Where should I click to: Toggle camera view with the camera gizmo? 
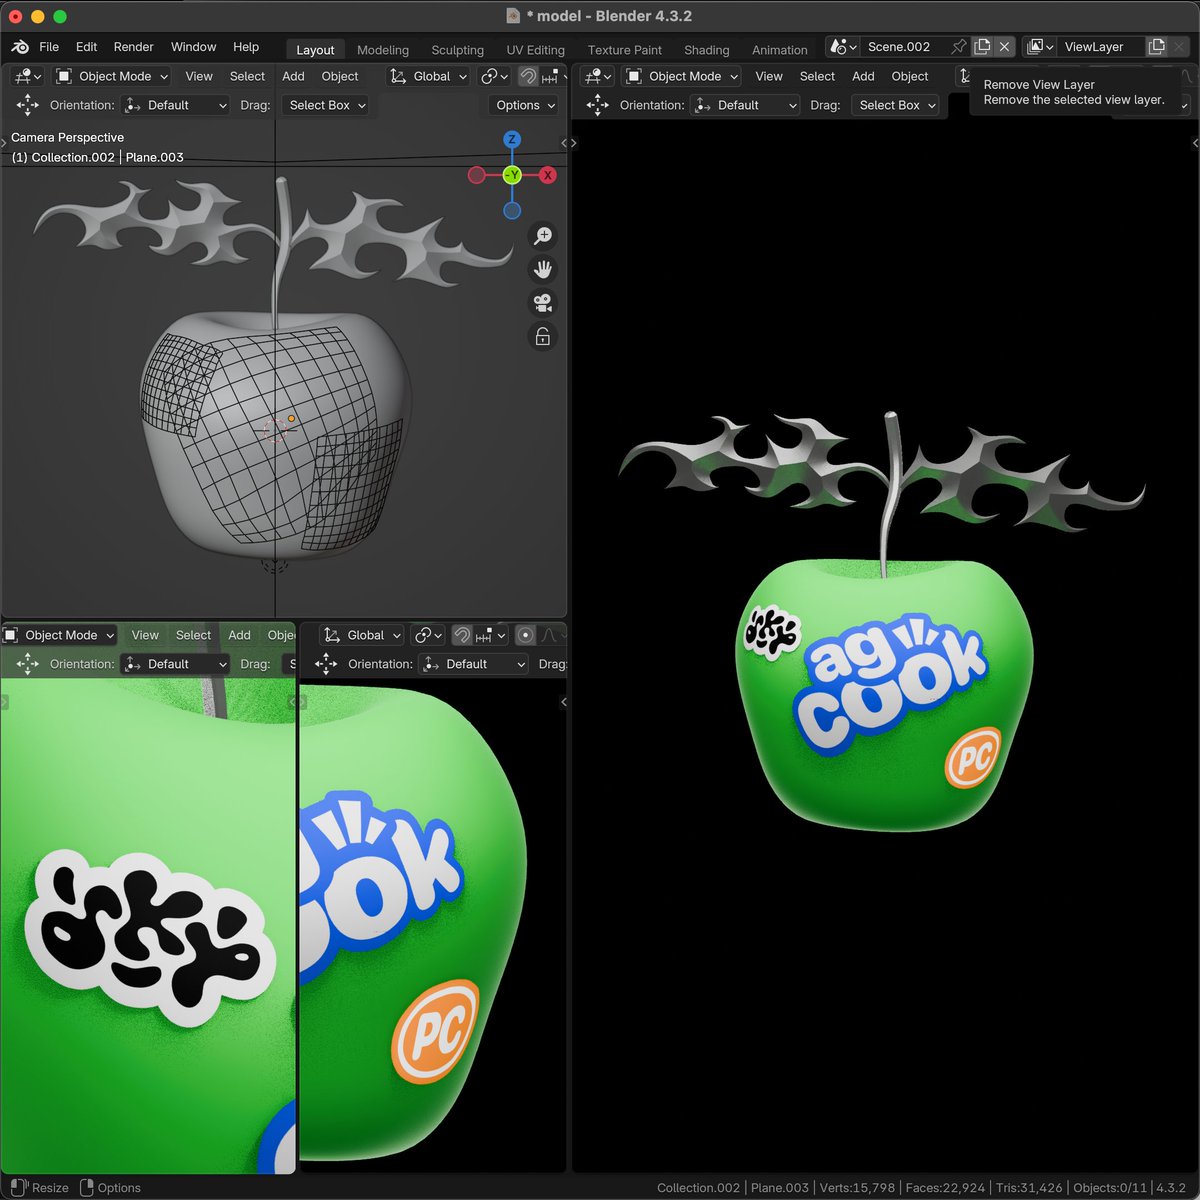coord(543,303)
